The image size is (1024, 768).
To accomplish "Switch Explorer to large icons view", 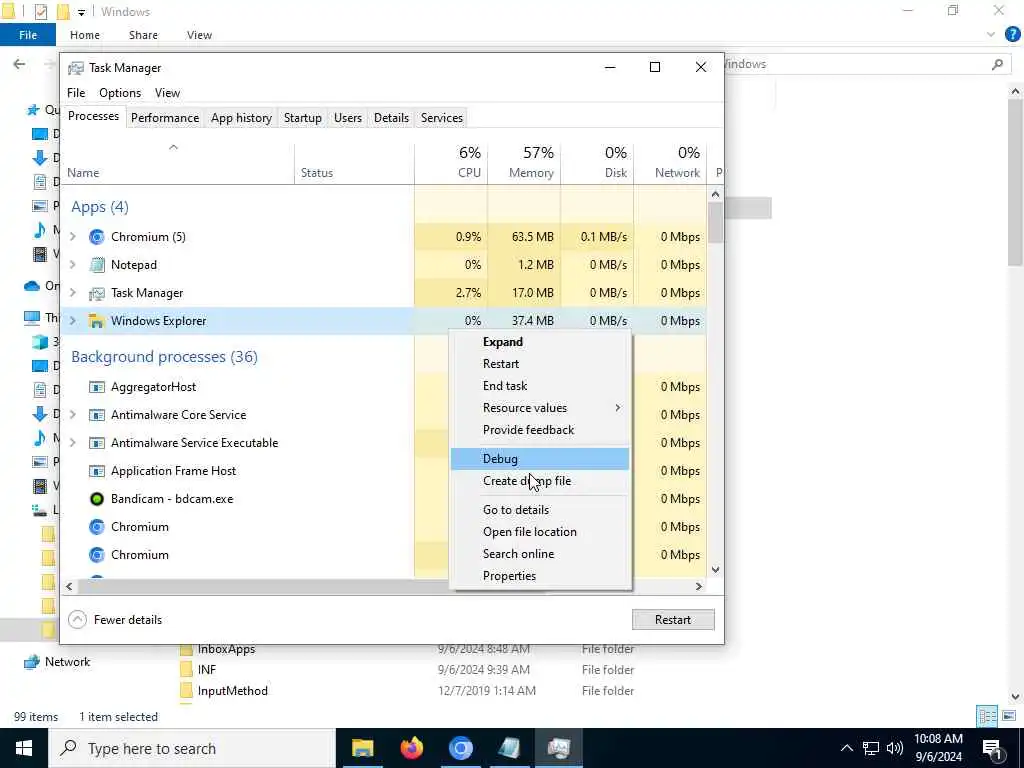I will point(1009,716).
